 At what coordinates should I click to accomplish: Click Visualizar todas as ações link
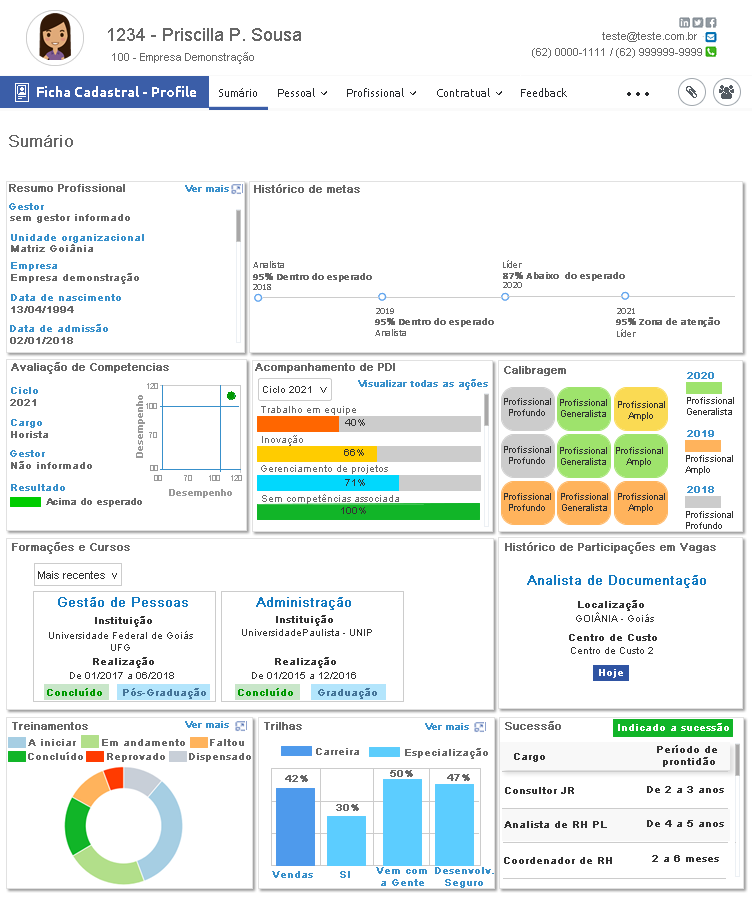click(423, 384)
